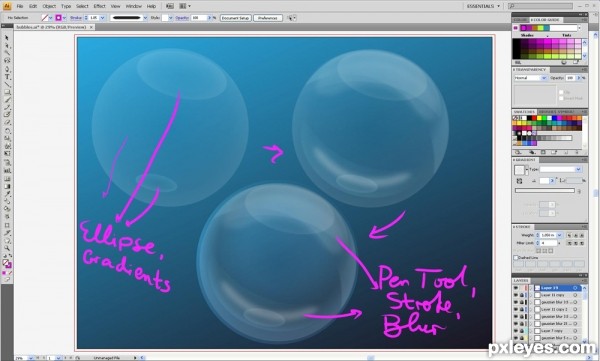Screen dimensions: 600x361
Task: Select the Blend tool
Action: 7,202
